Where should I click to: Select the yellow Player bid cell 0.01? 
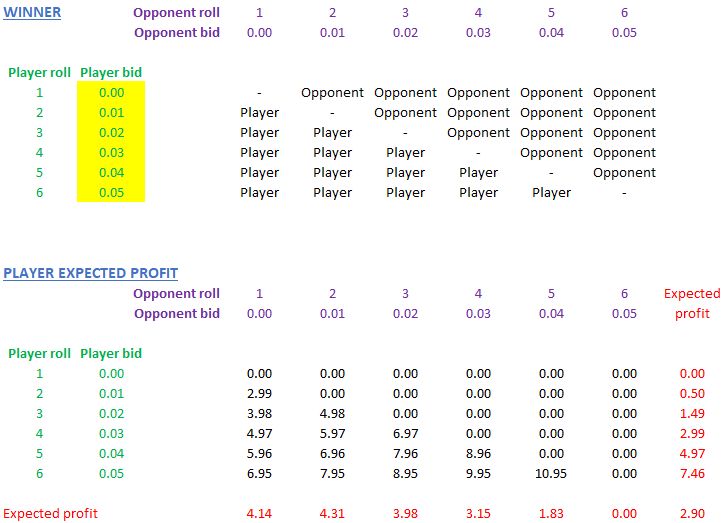click(x=111, y=112)
